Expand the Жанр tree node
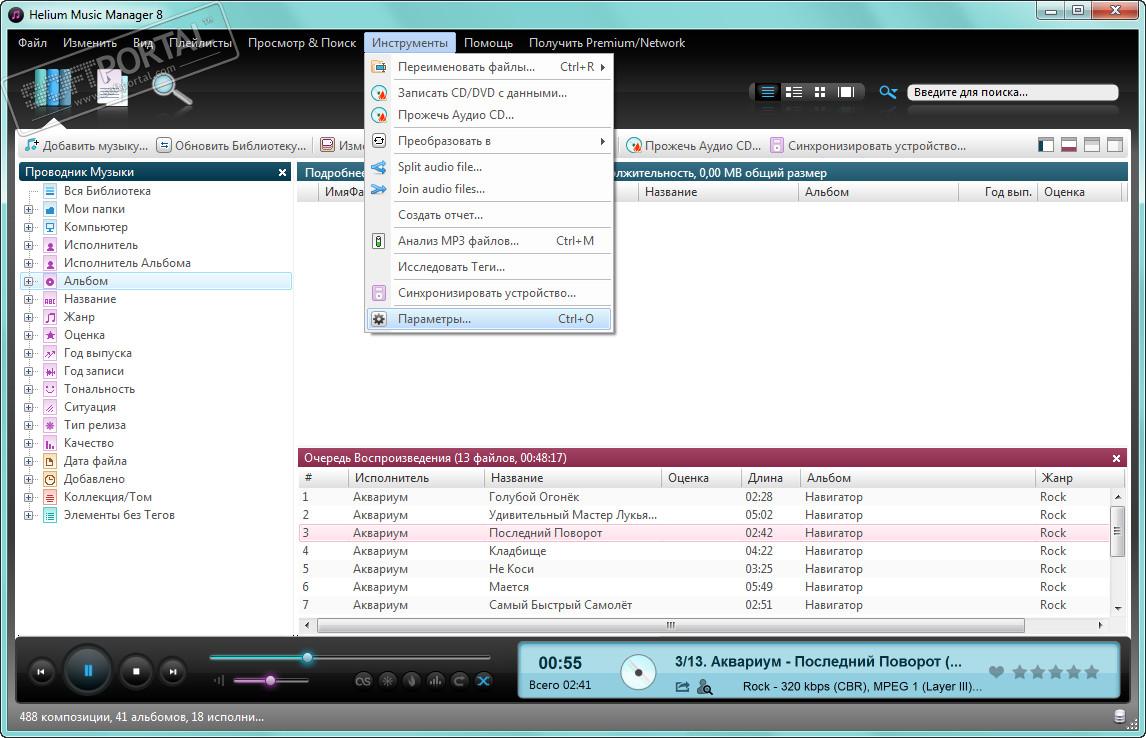The image size is (1146, 738). [x=29, y=317]
